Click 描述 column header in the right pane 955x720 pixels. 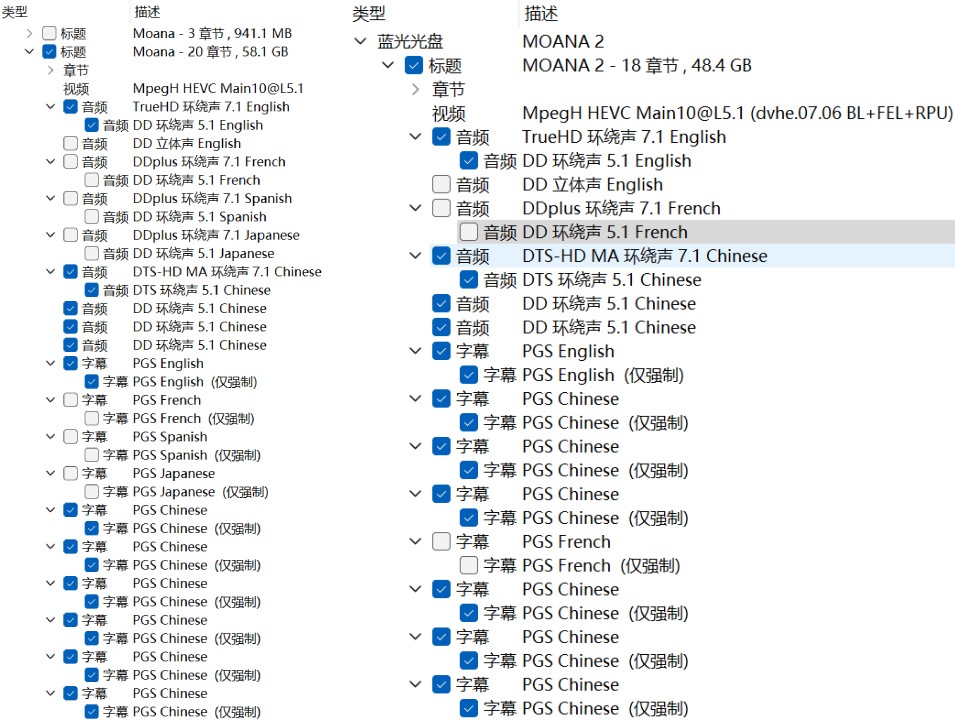coord(541,14)
